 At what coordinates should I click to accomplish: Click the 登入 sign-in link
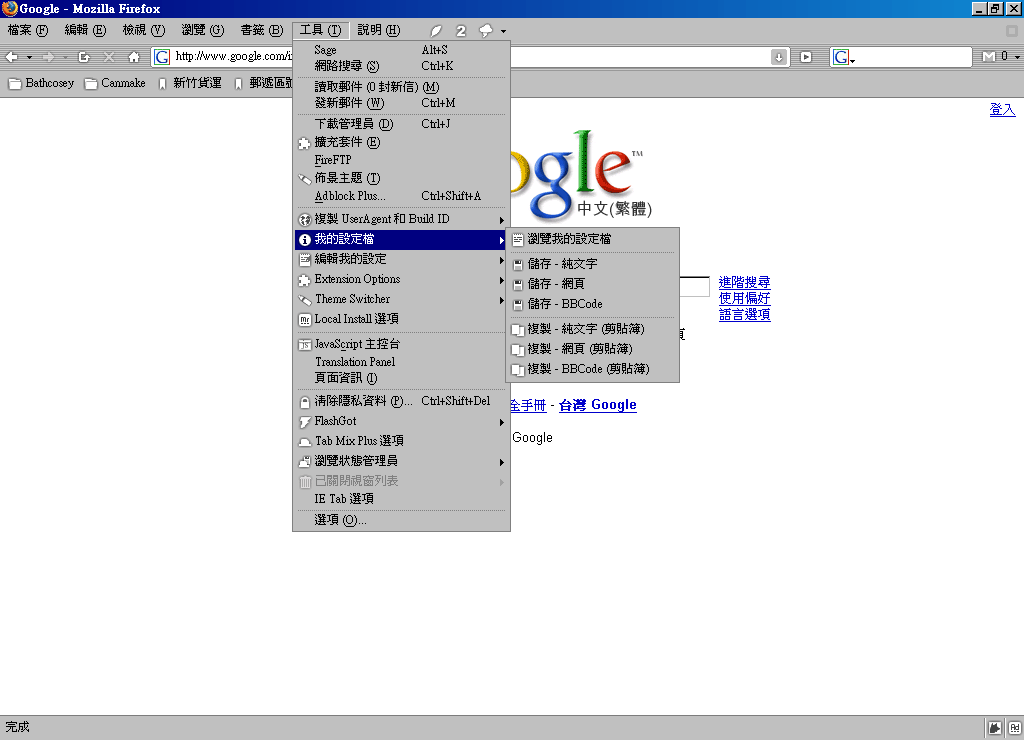pyautogui.click(x=1002, y=110)
